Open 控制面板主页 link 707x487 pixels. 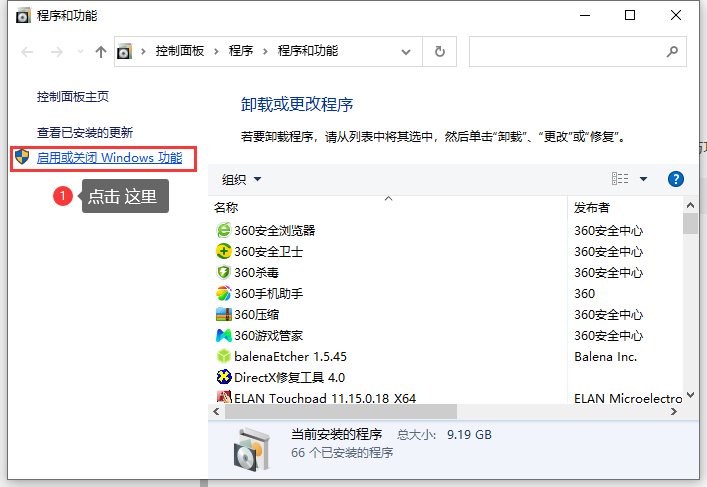(x=73, y=96)
